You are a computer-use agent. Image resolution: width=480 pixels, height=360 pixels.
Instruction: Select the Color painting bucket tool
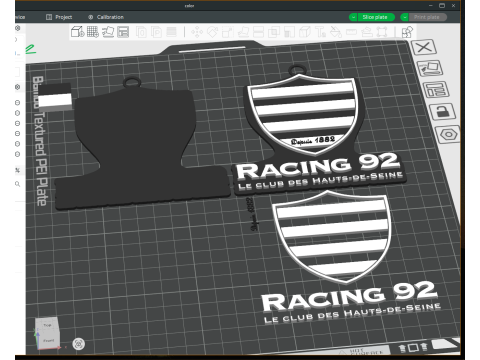336,32
